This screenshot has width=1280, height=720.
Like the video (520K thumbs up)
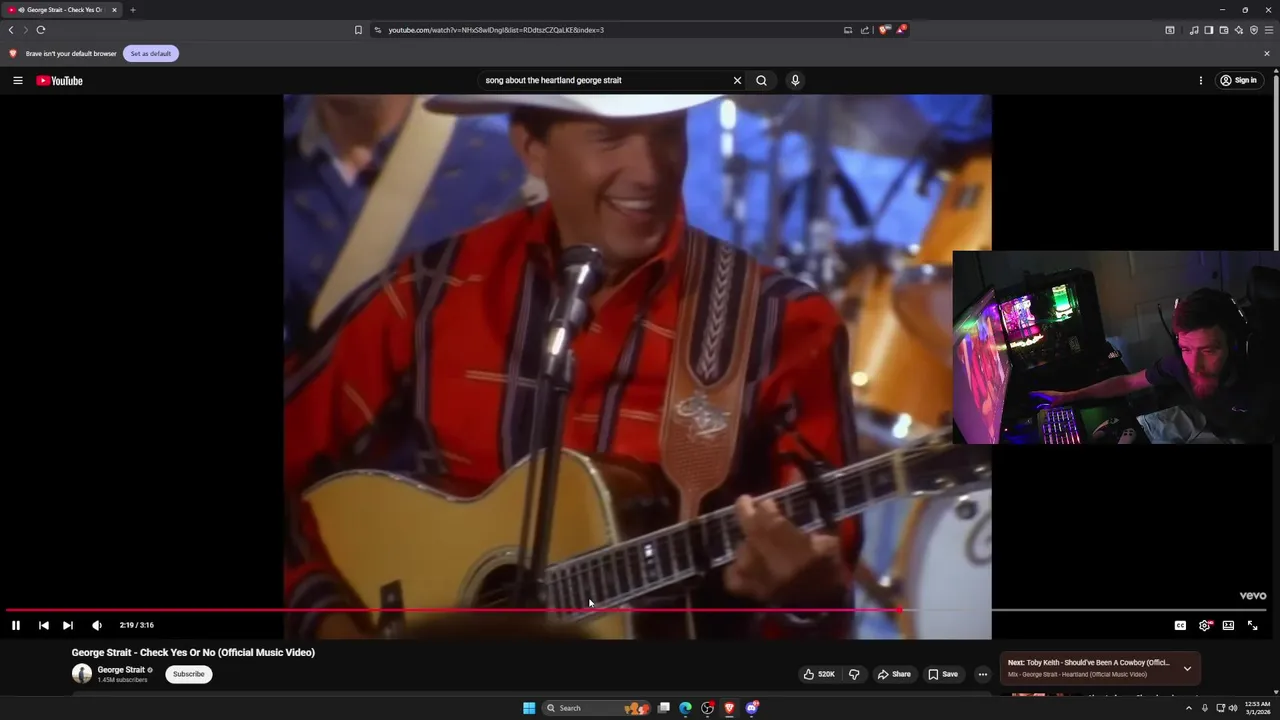tap(819, 674)
